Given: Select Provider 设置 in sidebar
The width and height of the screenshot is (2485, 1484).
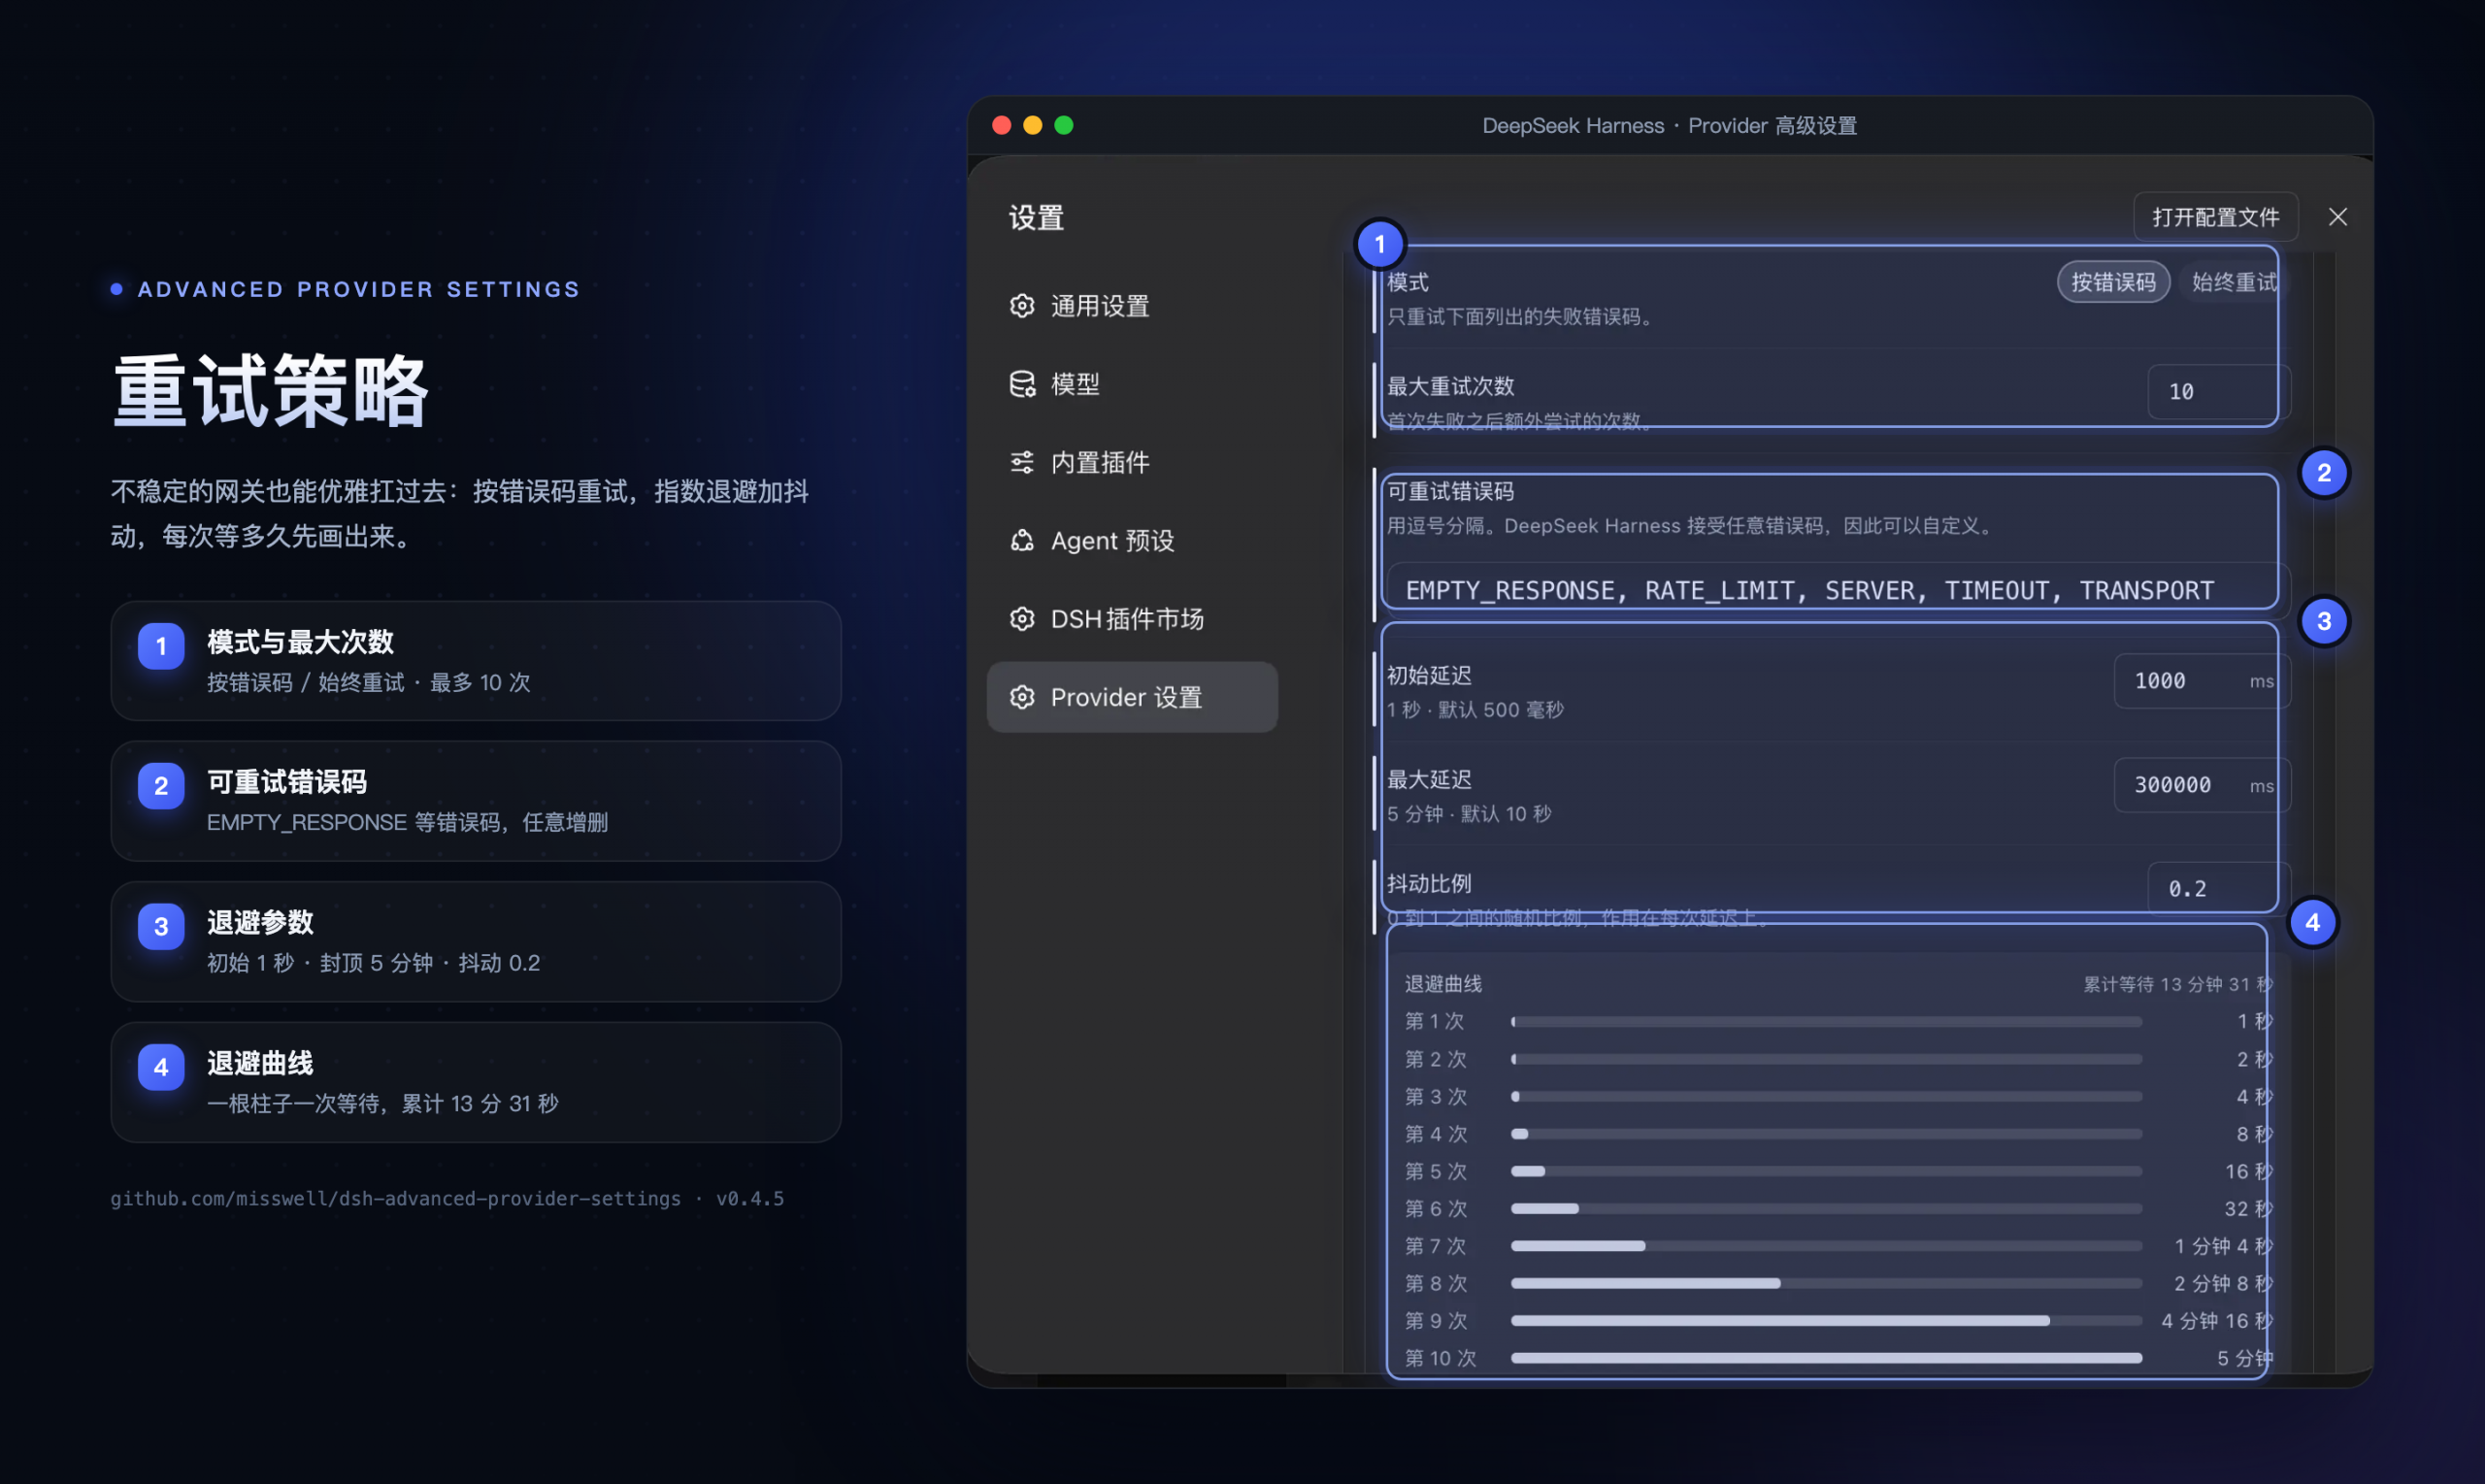Looking at the screenshot, I should [1132, 697].
